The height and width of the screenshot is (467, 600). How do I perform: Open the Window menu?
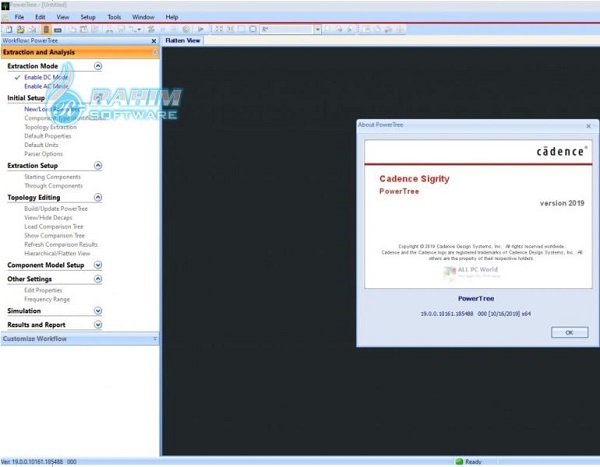[x=143, y=17]
